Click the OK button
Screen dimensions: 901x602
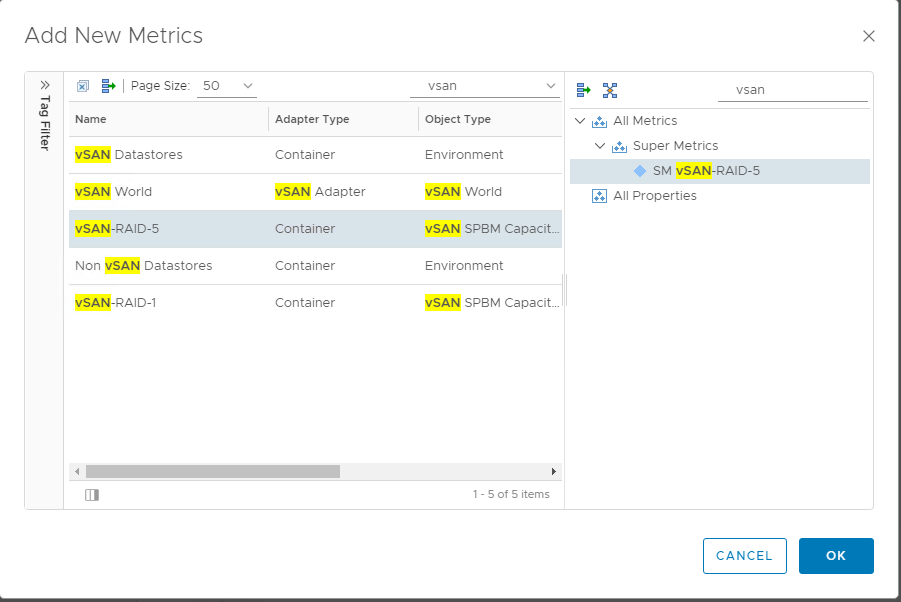coord(836,555)
